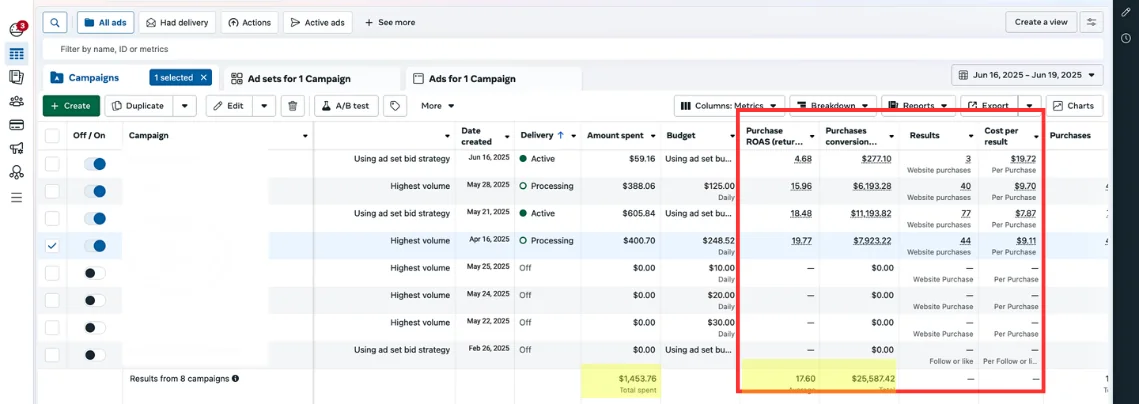This screenshot has width=1139, height=404.
Task: Open the Audiences people icon in sidebar
Action: (17, 101)
